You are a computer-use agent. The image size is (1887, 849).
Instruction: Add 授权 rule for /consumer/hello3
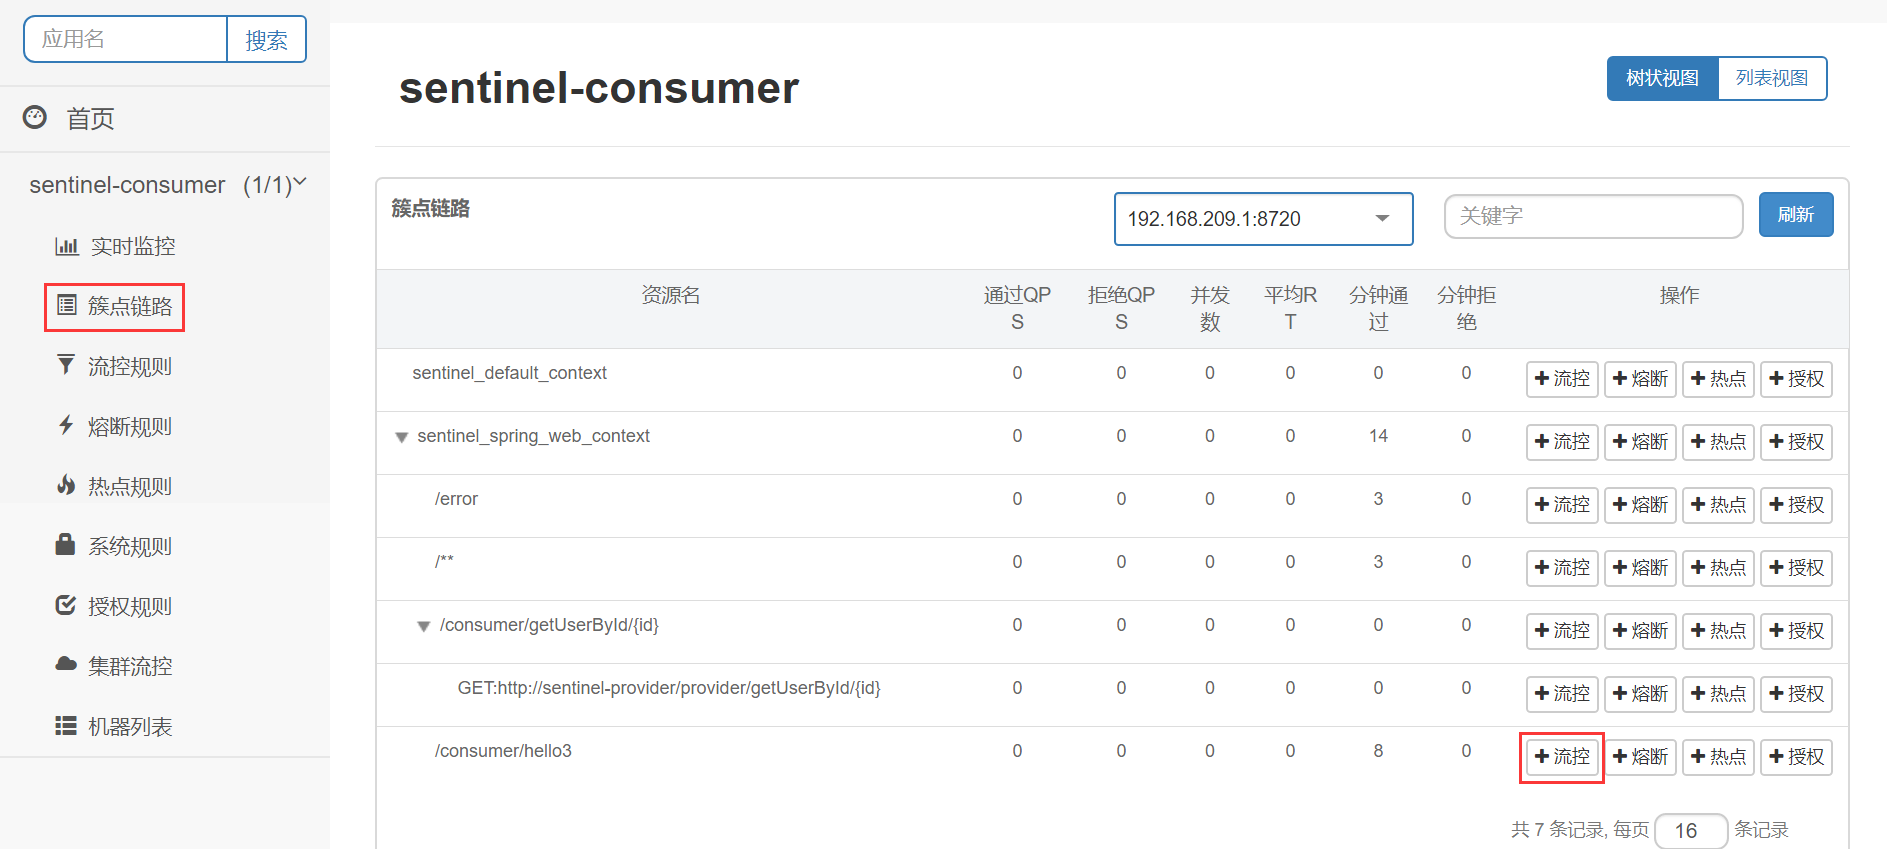click(x=1796, y=757)
